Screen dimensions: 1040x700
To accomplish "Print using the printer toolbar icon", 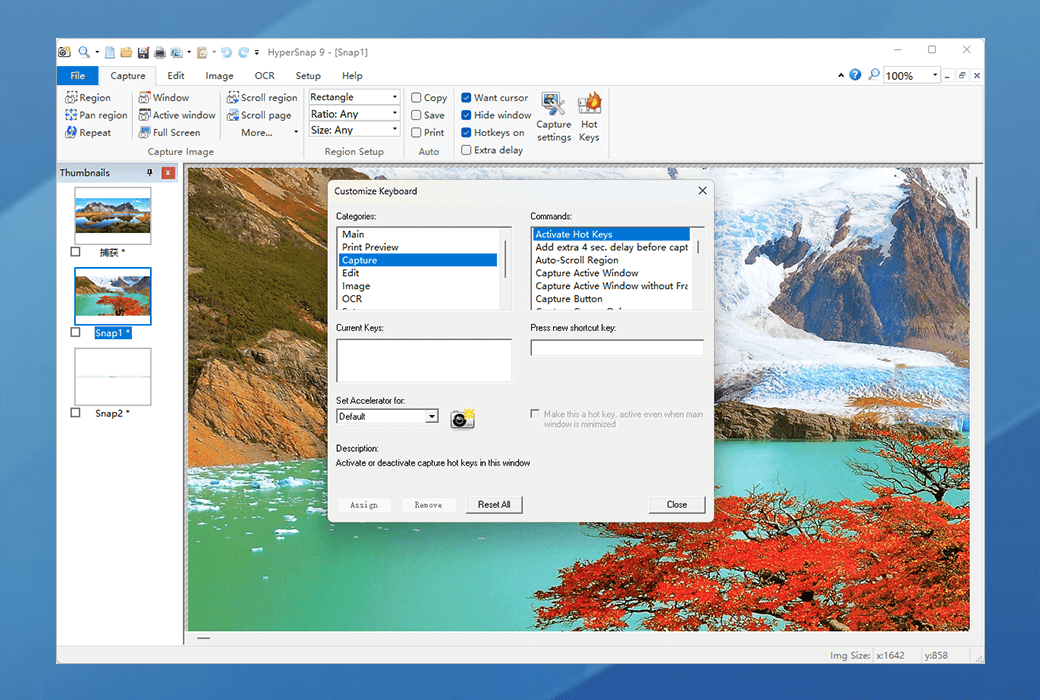I will 159,52.
